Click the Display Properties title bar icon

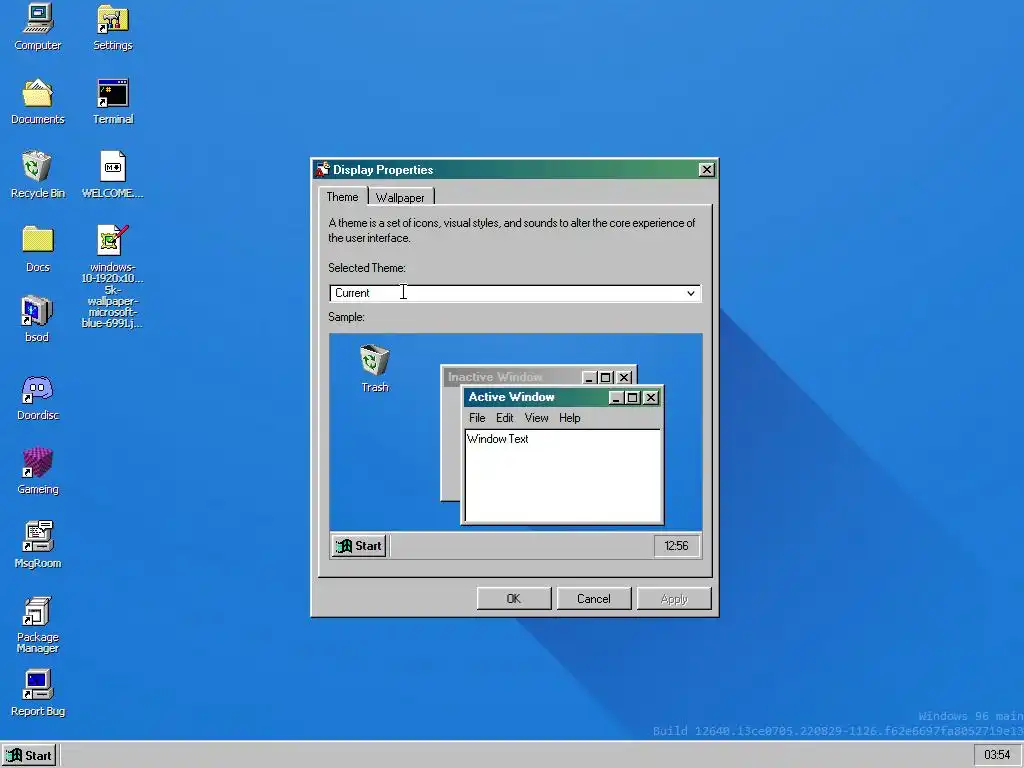pyautogui.click(x=323, y=170)
